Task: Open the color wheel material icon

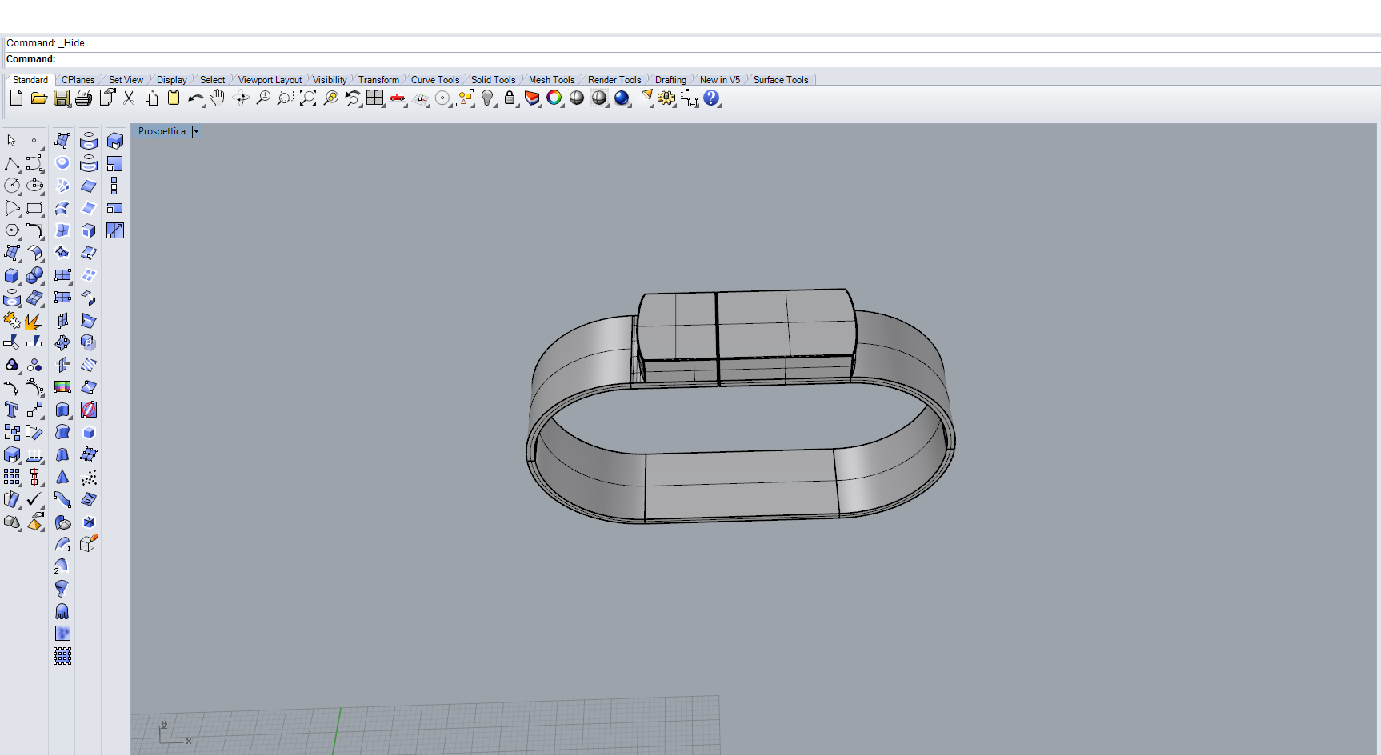Action: 554,98
